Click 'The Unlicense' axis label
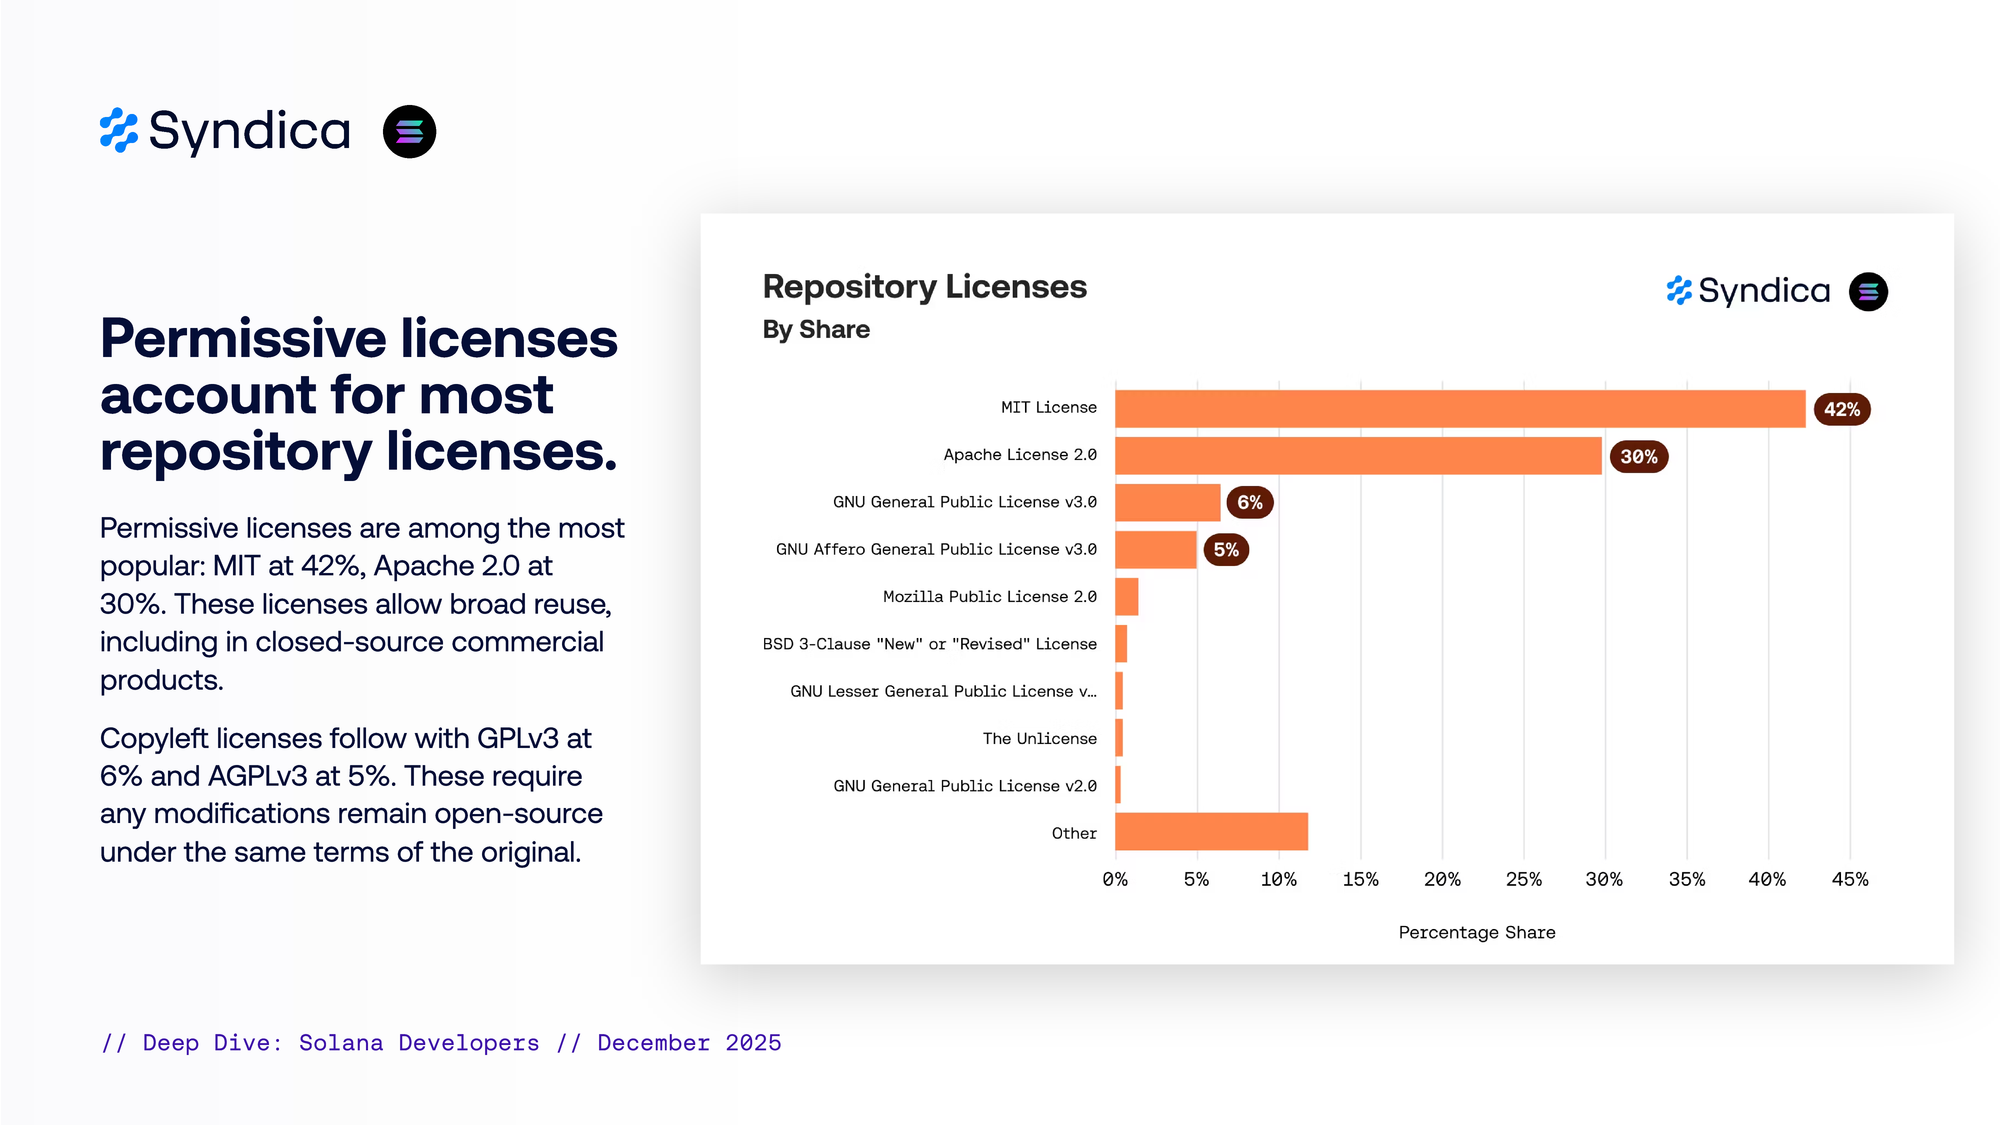Viewport: 2000px width, 1125px height. point(1039,738)
